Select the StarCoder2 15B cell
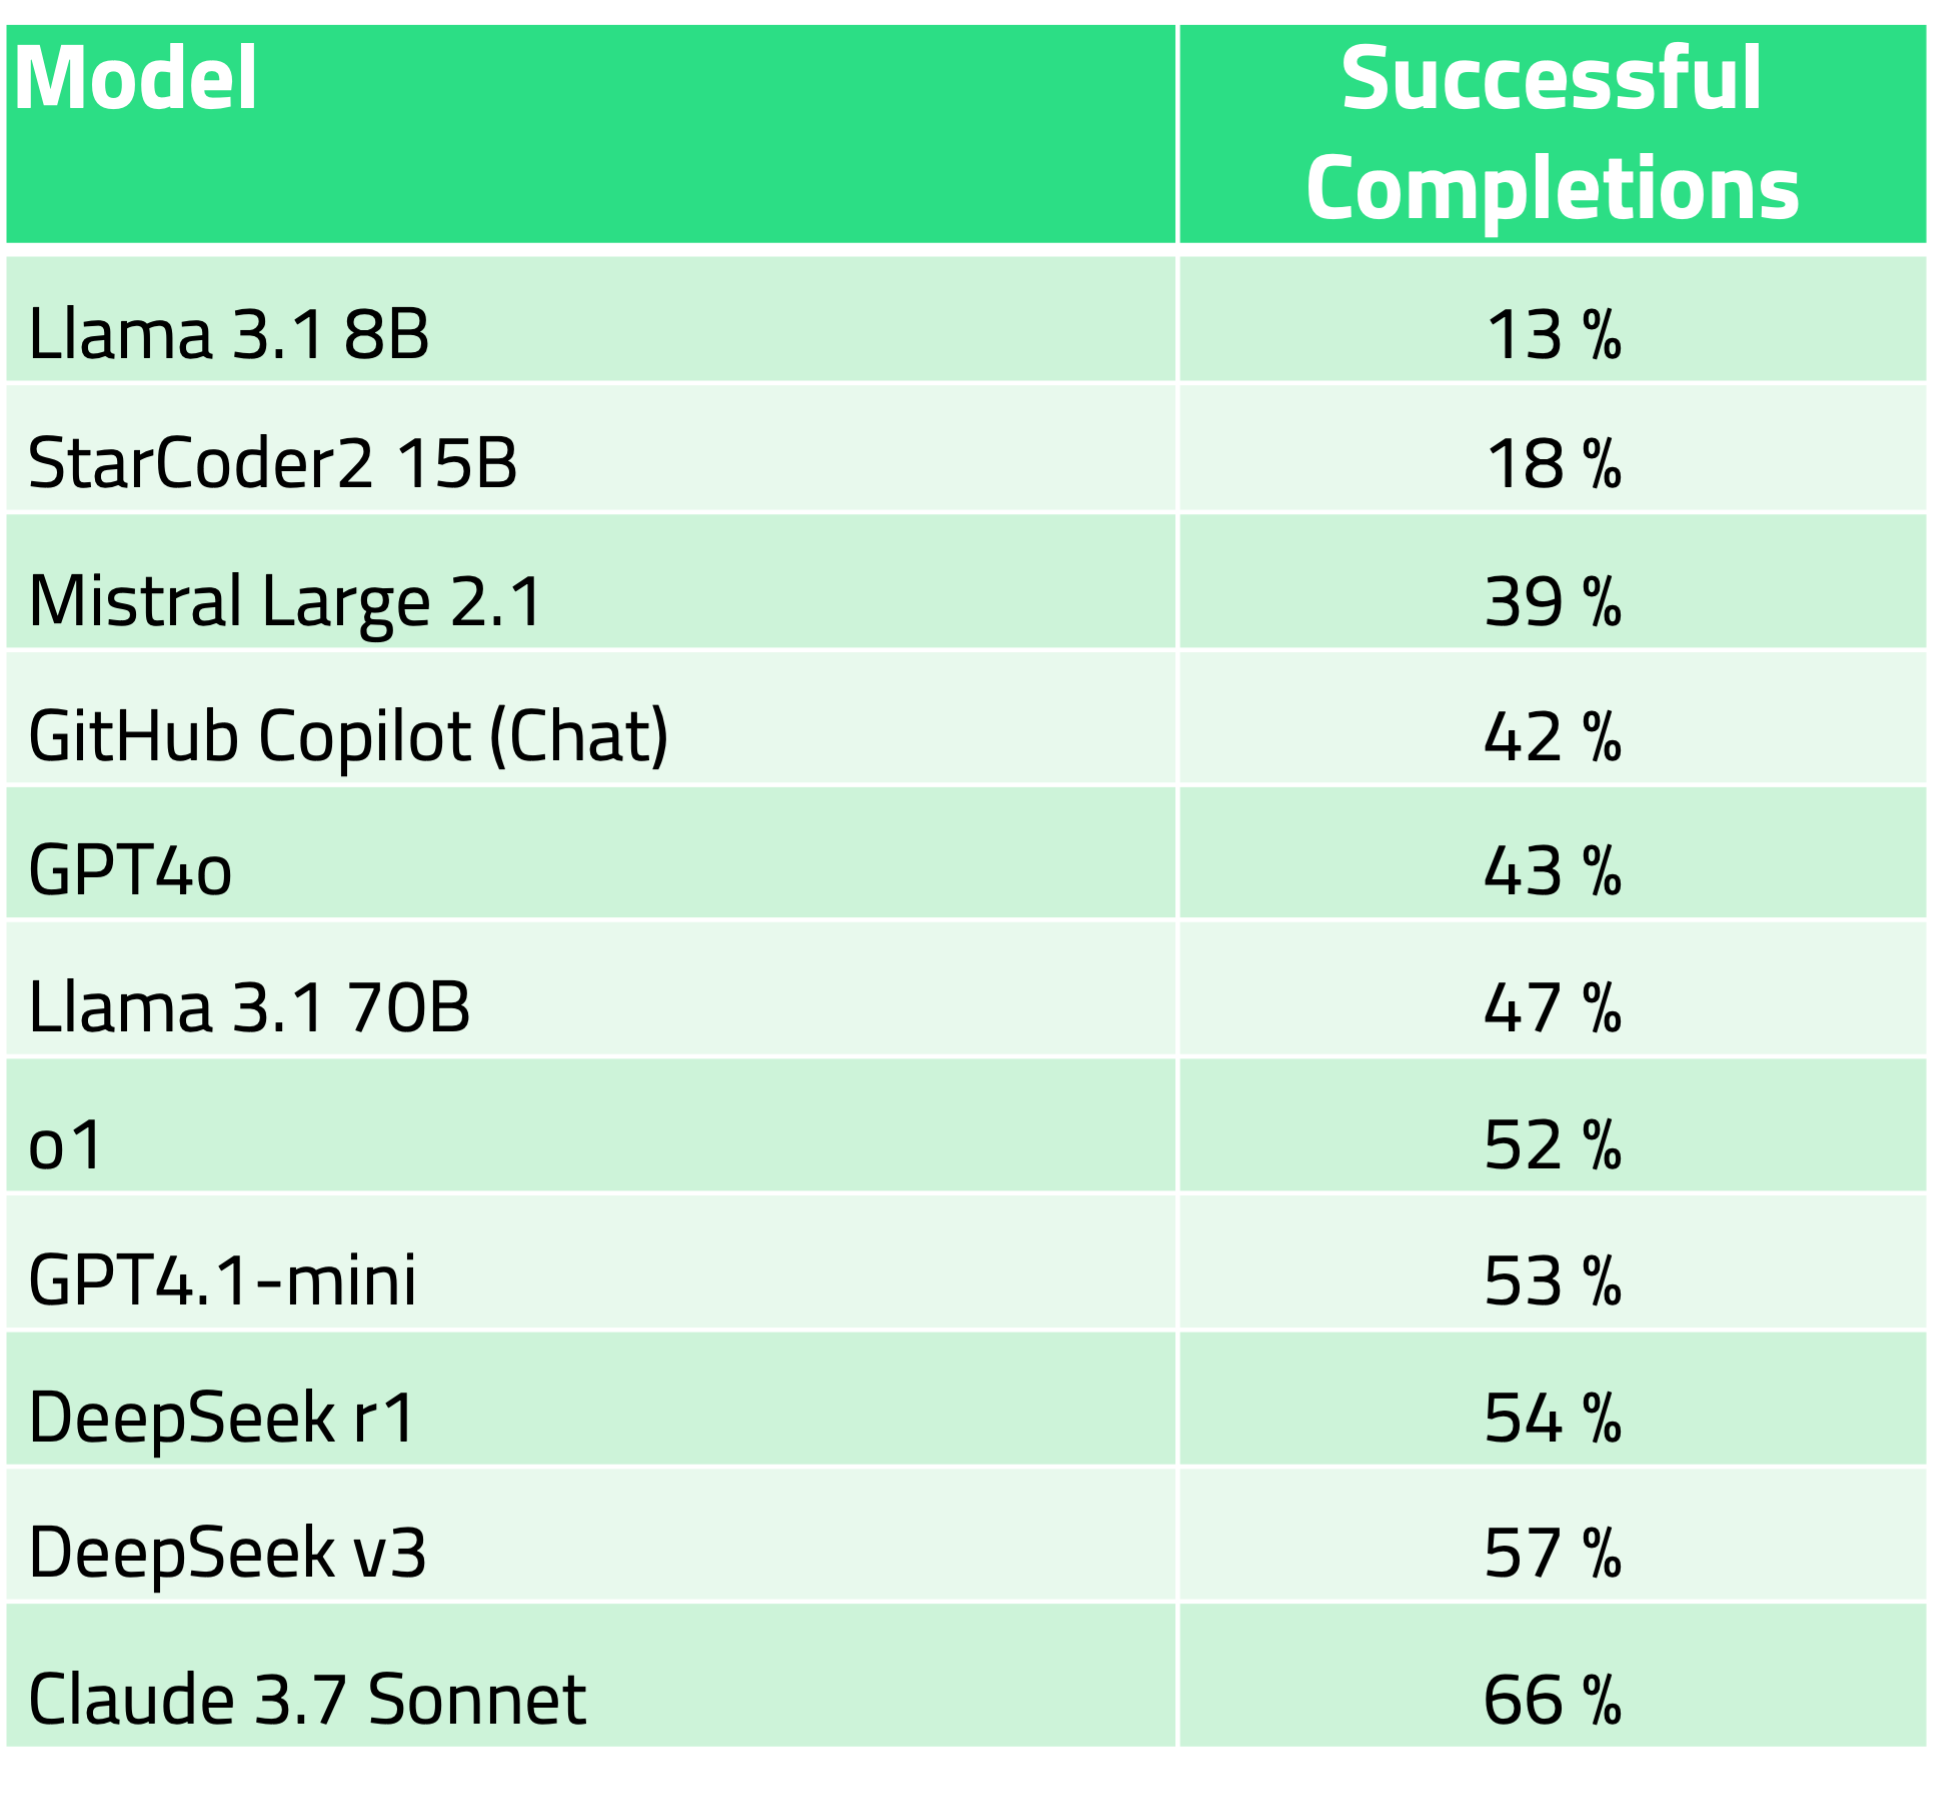 (272, 463)
